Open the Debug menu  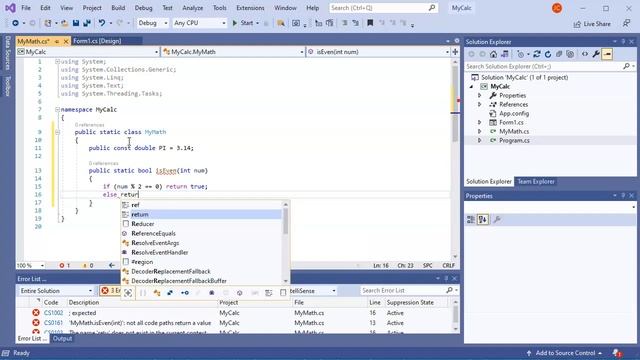[143, 8]
